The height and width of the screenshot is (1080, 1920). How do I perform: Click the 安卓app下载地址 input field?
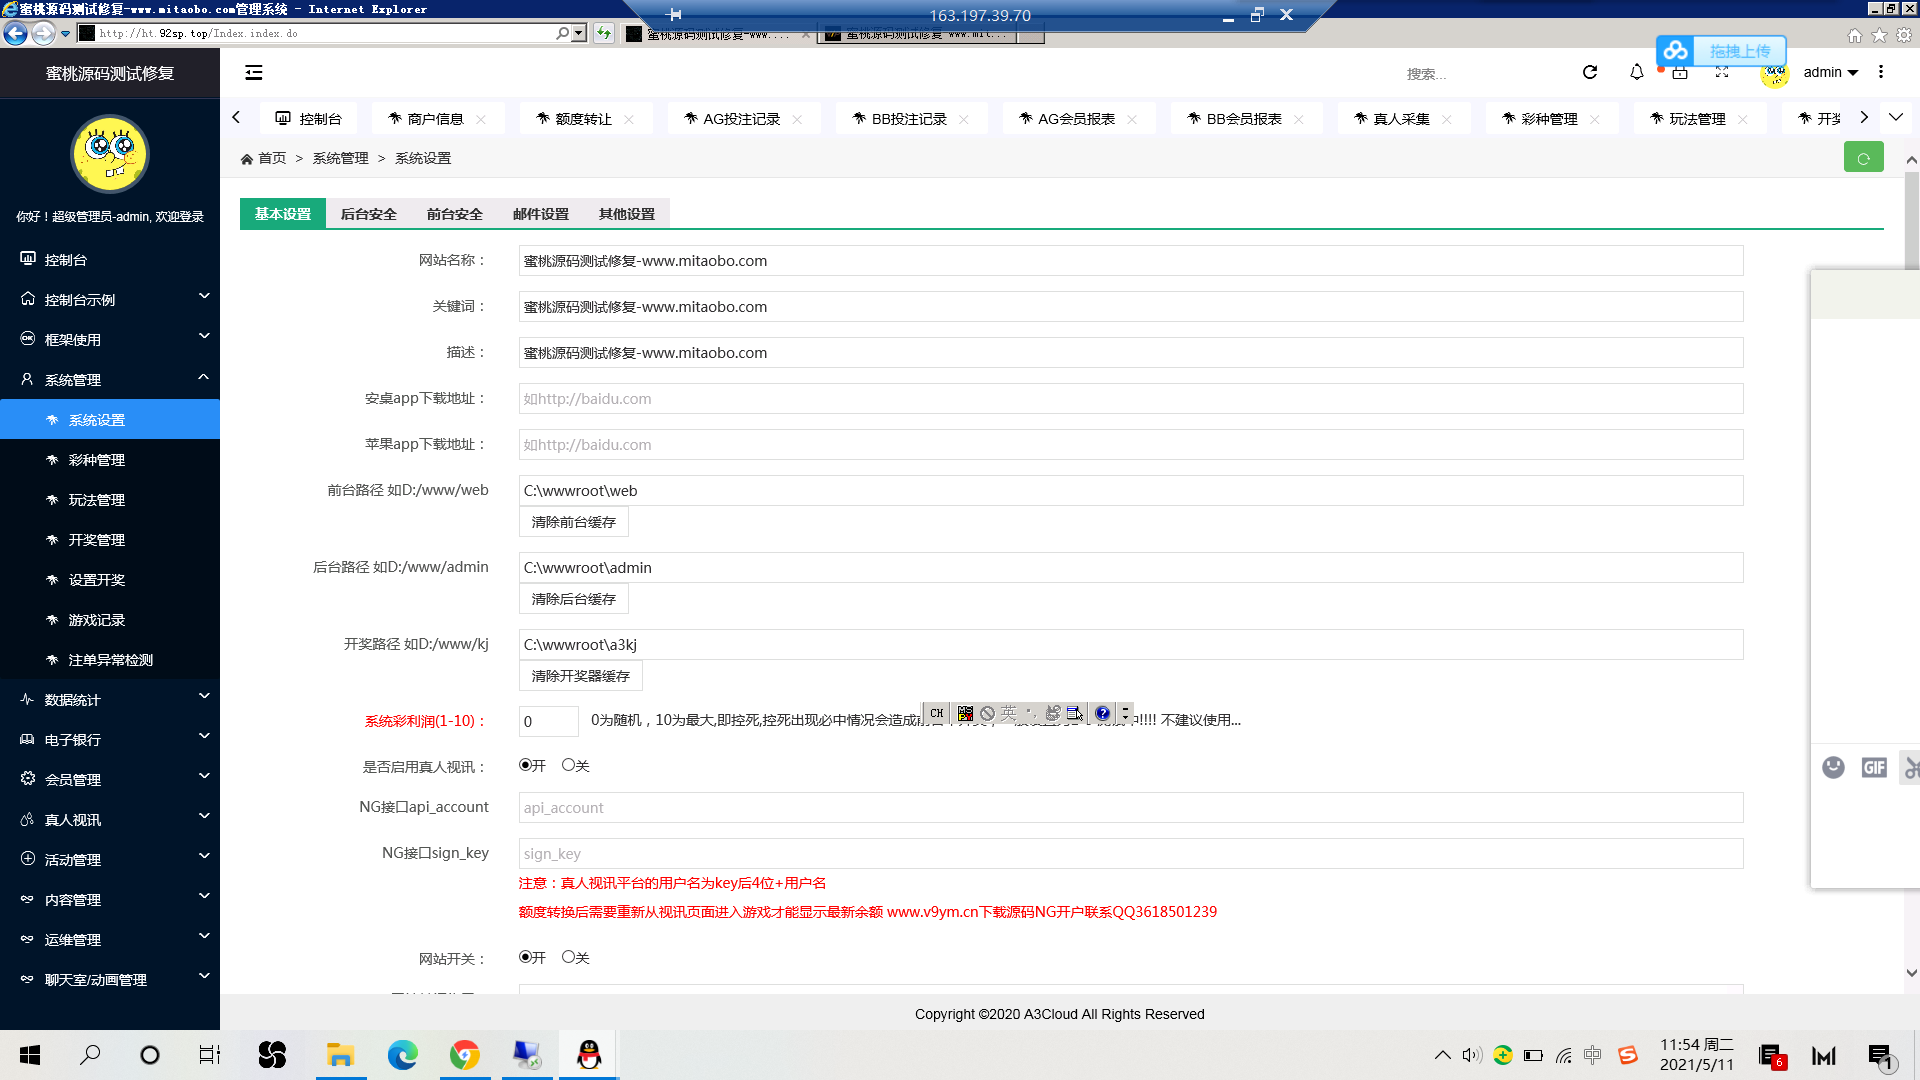(x=1130, y=399)
